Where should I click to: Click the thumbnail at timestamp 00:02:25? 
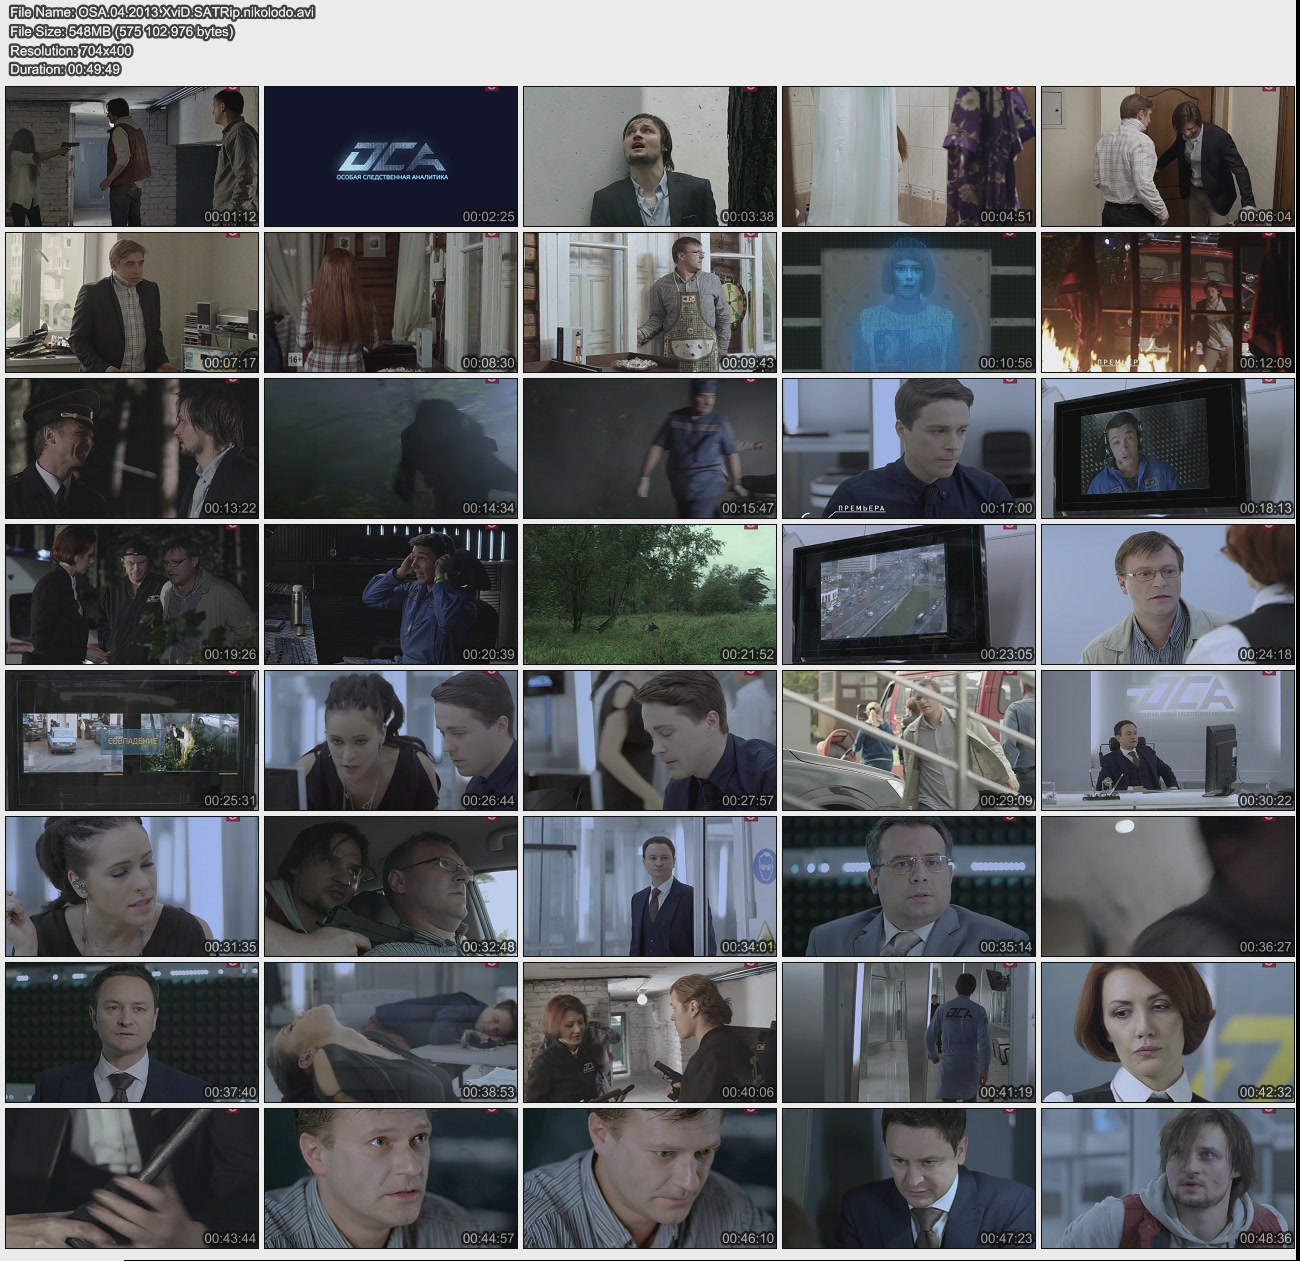(x=391, y=156)
